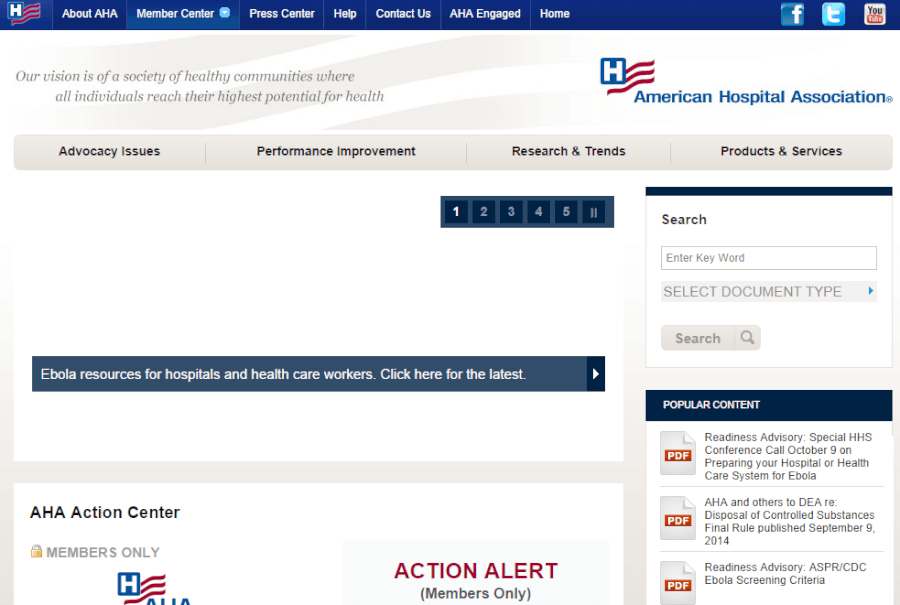The width and height of the screenshot is (900, 605).
Task: Open PDF icon for Disposal of Controlled Substances
Action: click(x=678, y=518)
